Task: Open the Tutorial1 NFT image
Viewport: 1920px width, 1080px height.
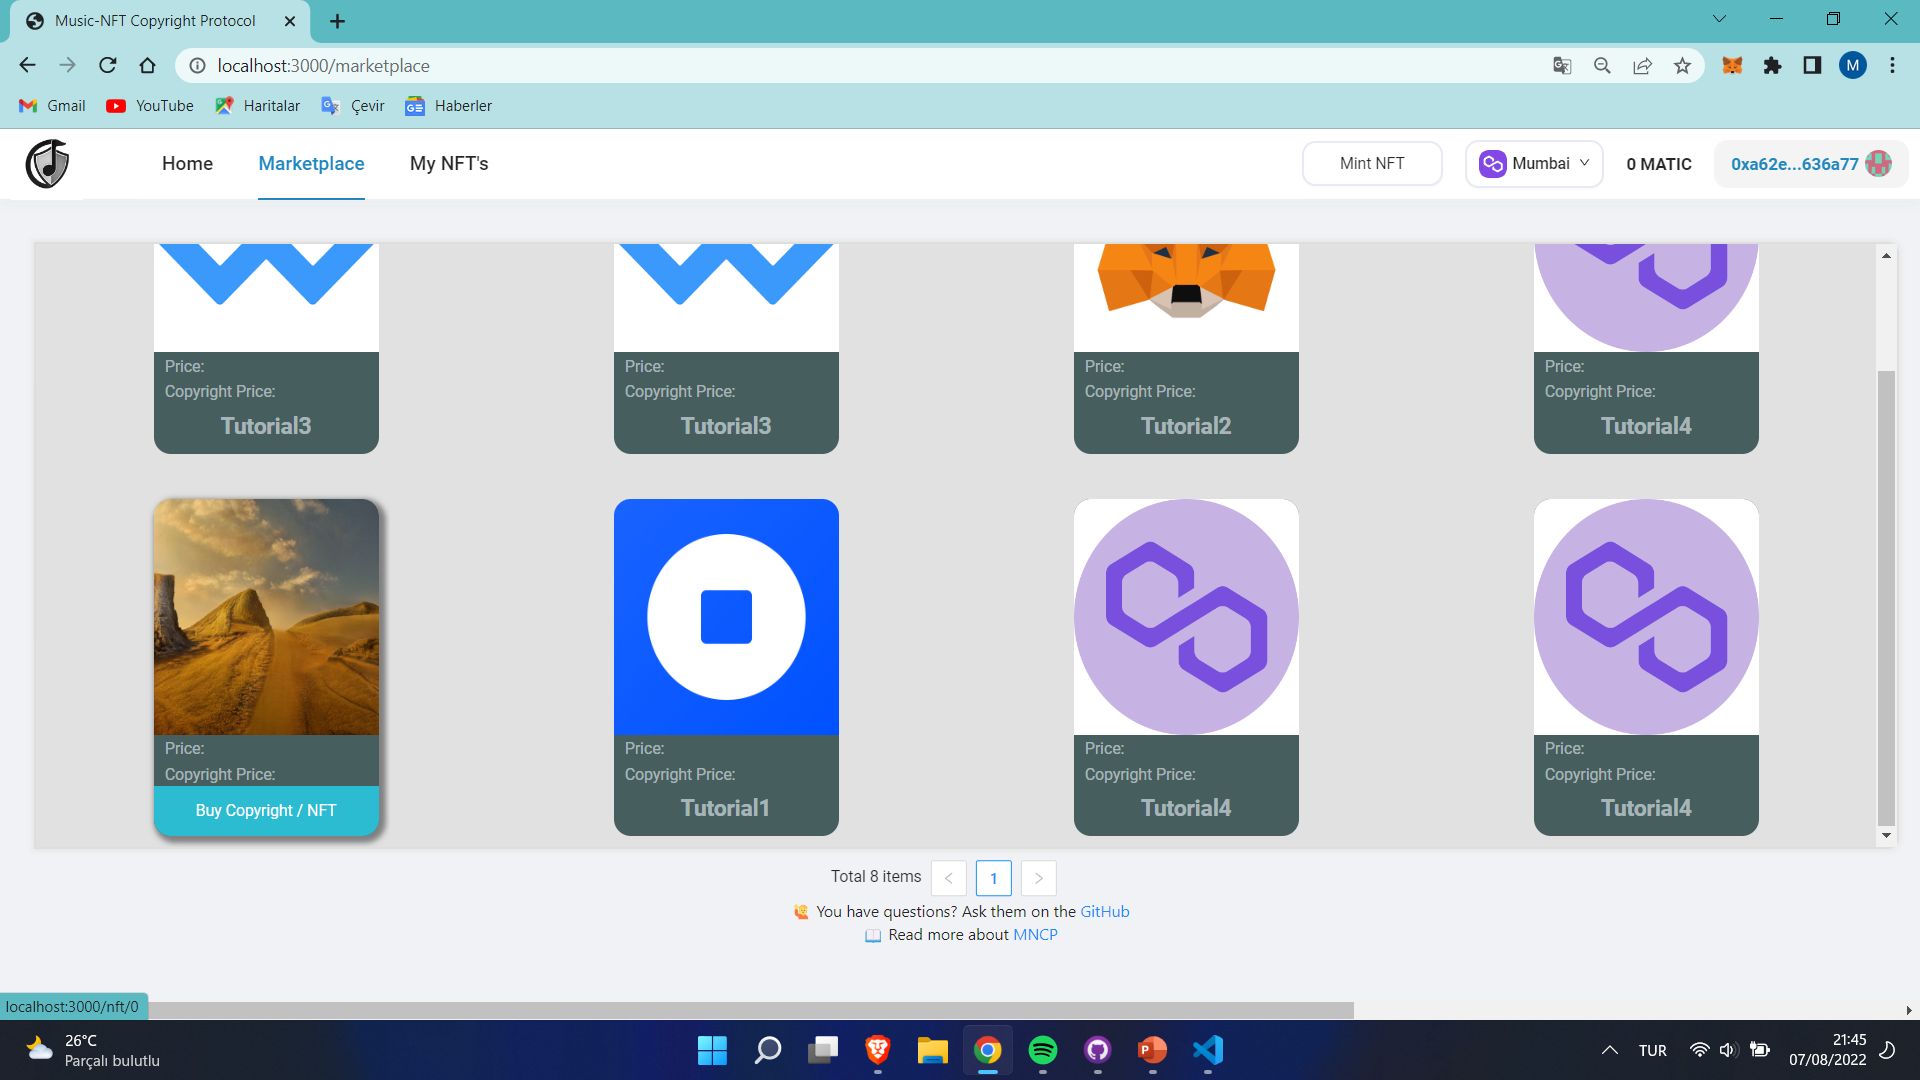Action: coord(726,617)
